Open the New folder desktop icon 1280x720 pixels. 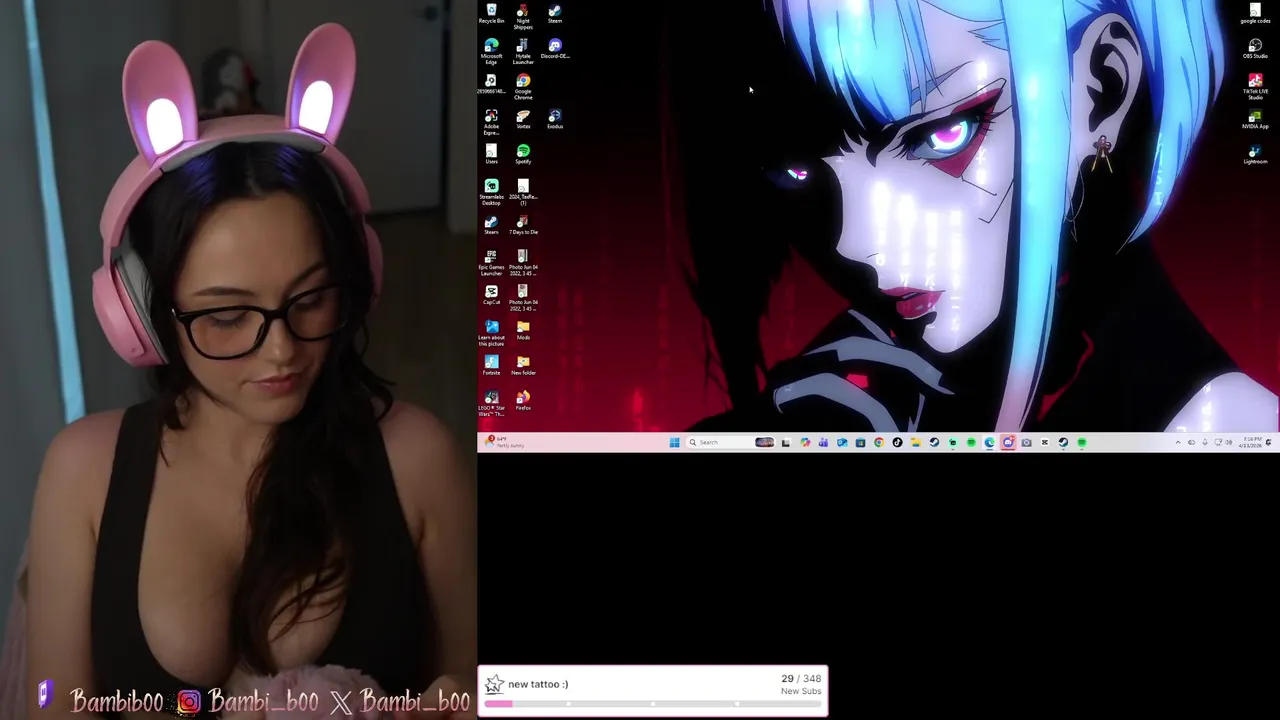point(523,365)
